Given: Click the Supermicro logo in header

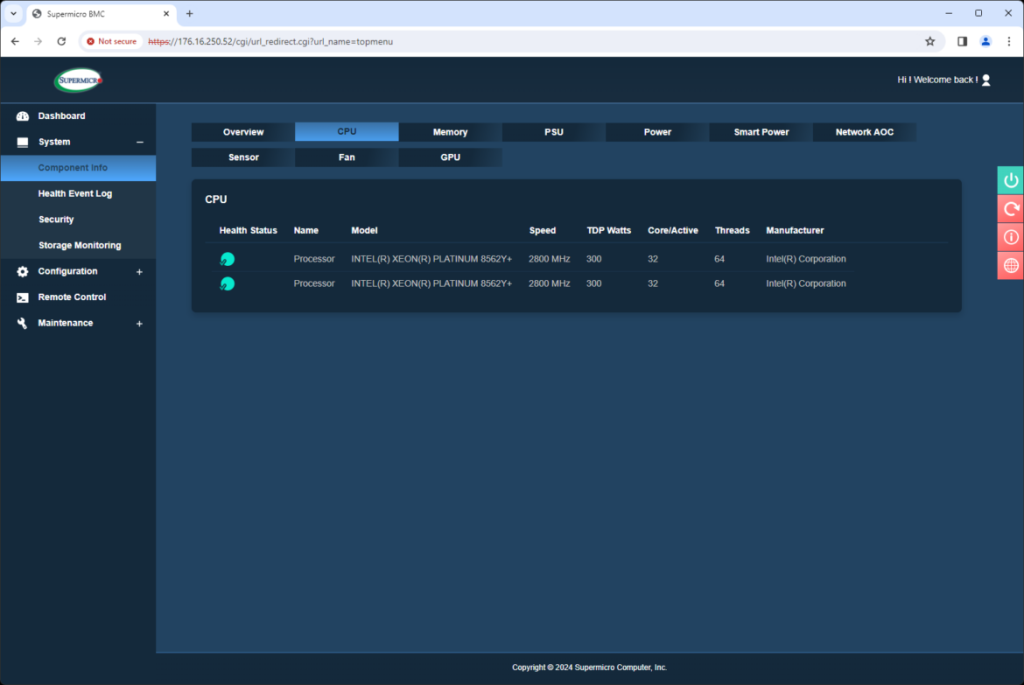Looking at the screenshot, I should [78, 80].
